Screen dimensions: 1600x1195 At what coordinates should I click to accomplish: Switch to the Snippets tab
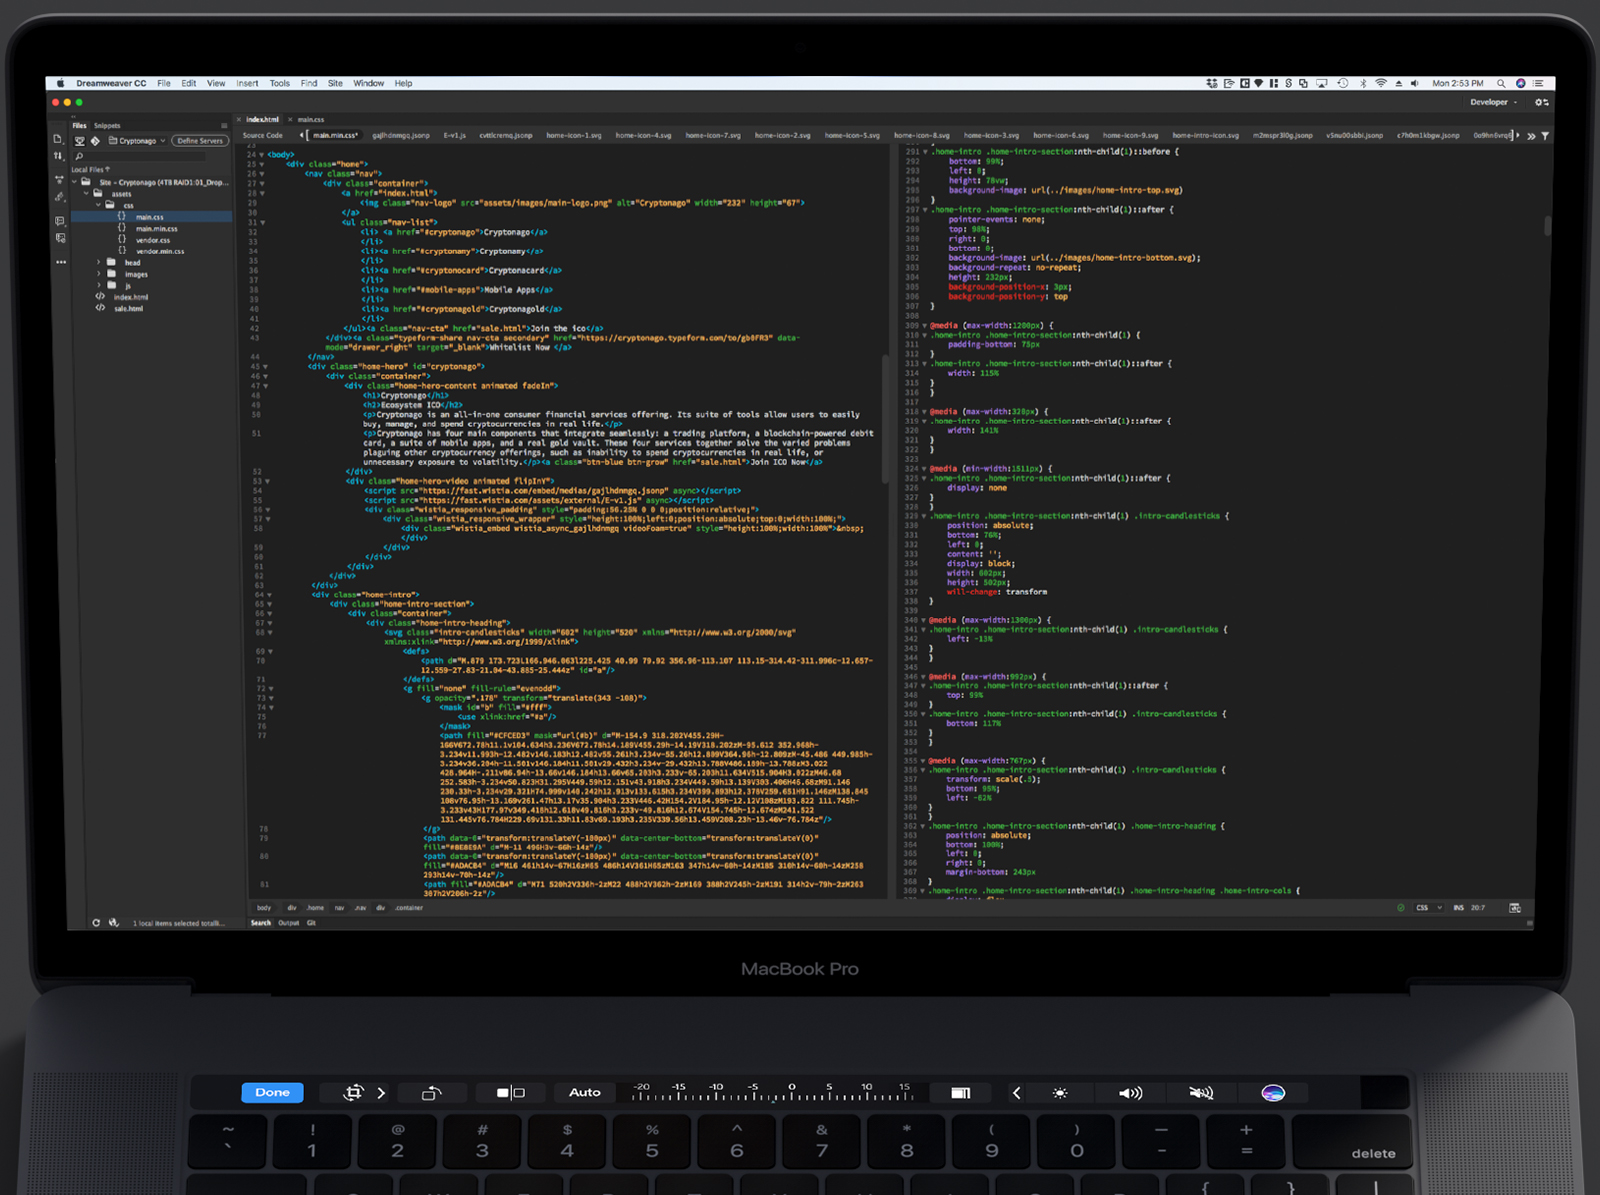click(x=107, y=126)
